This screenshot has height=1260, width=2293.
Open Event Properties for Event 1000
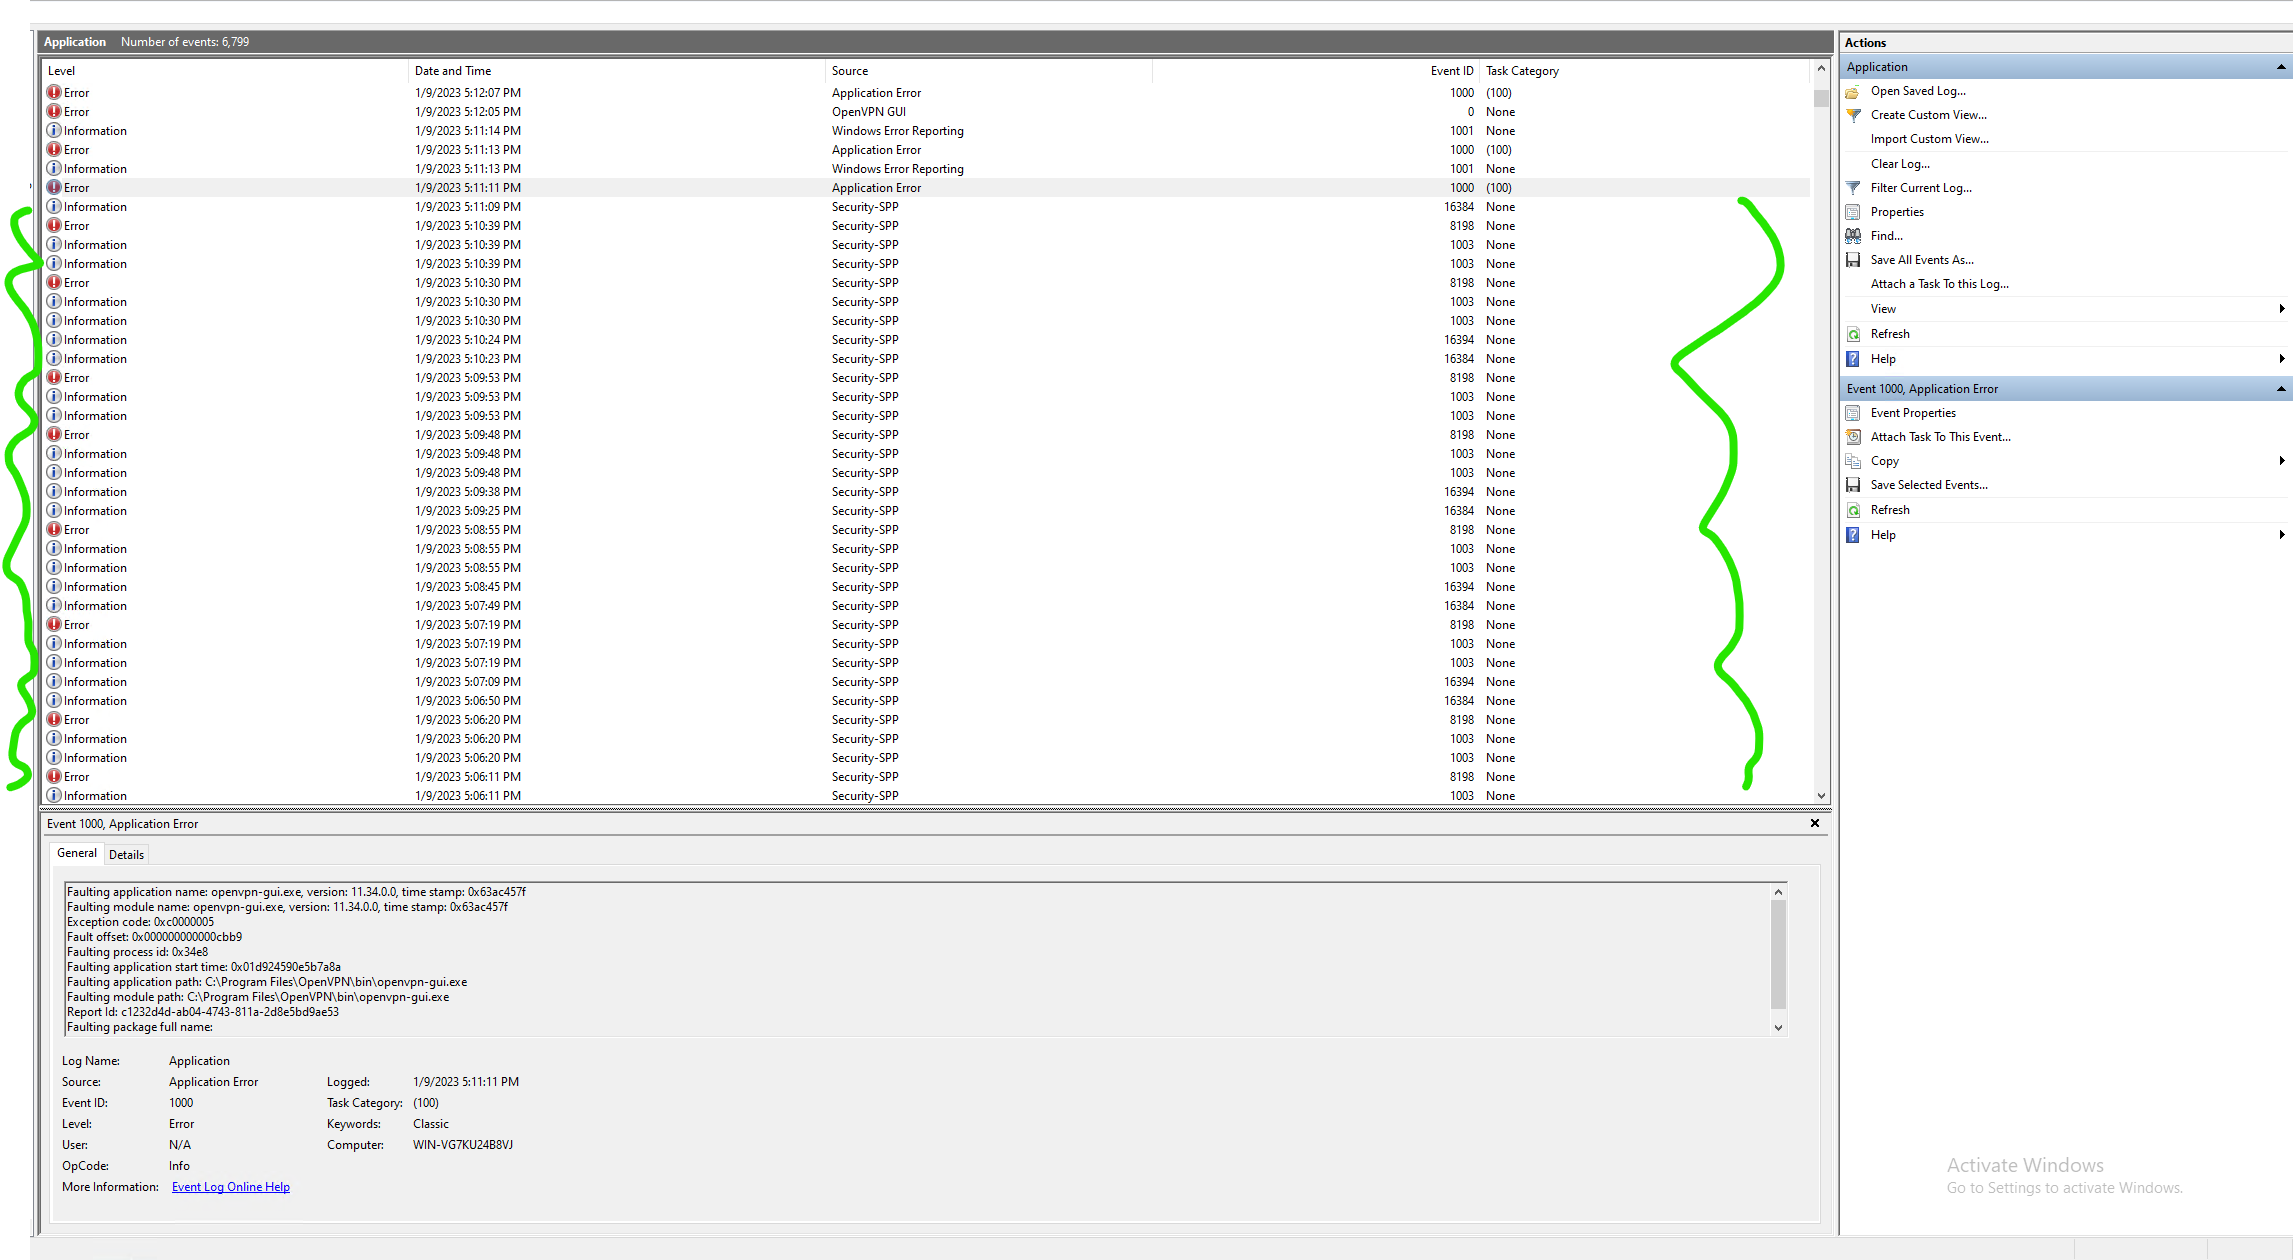(1913, 412)
